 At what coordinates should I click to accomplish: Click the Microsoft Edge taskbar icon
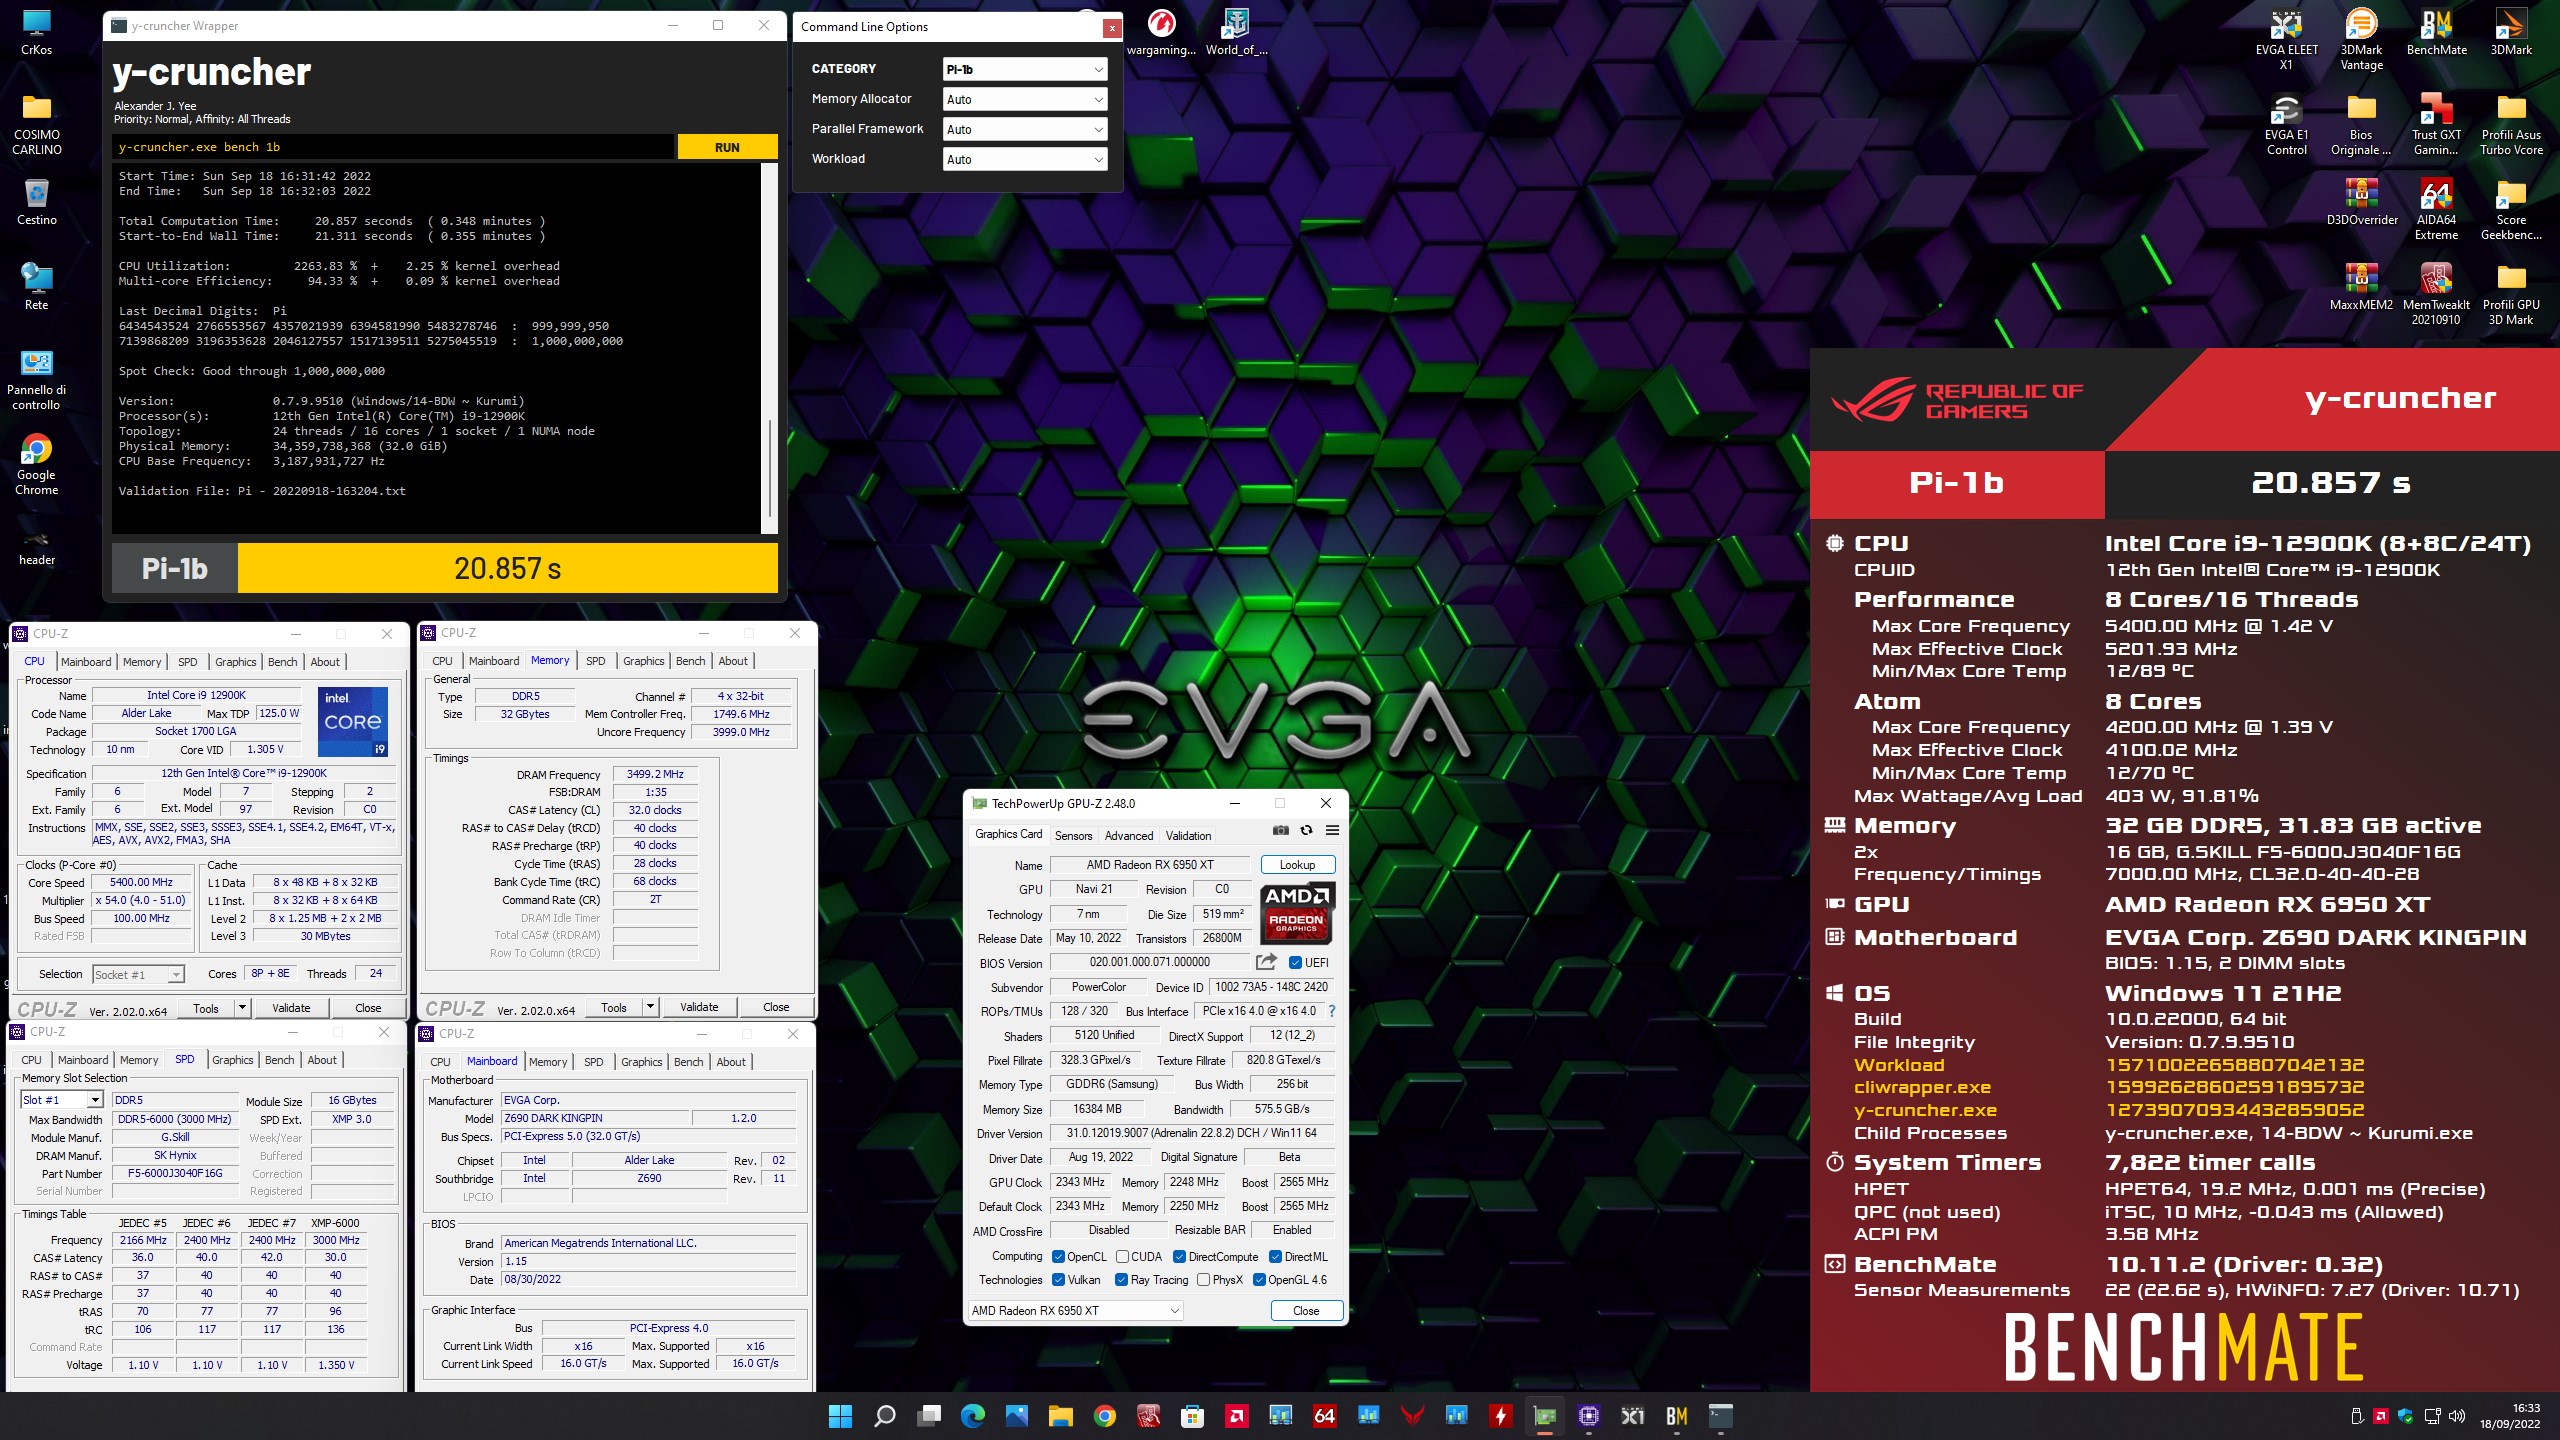click(972, 1416)
